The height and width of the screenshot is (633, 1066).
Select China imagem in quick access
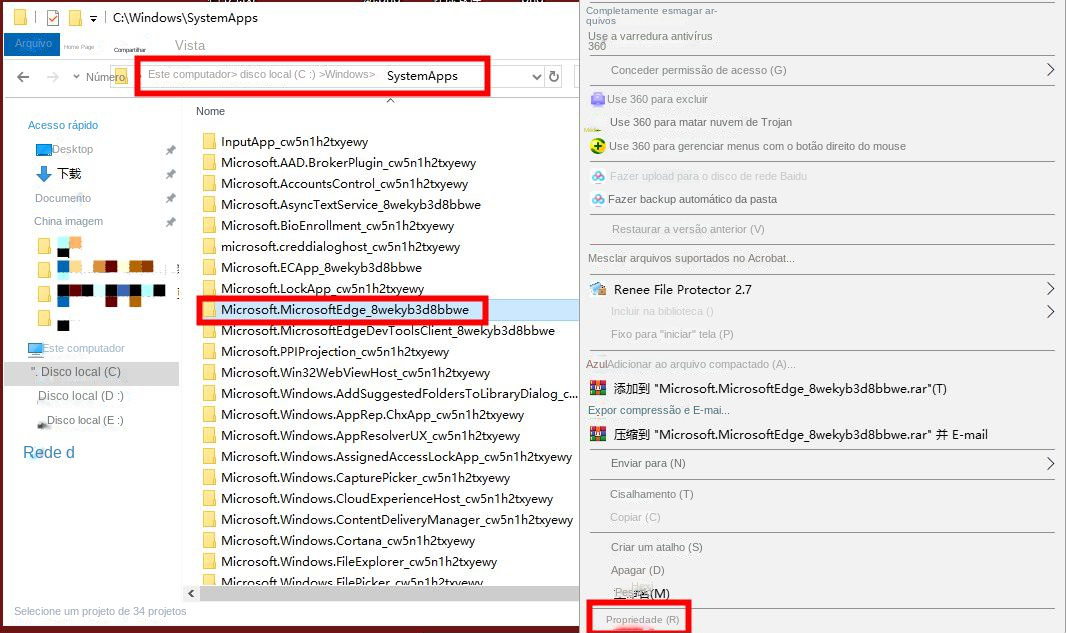69,221
